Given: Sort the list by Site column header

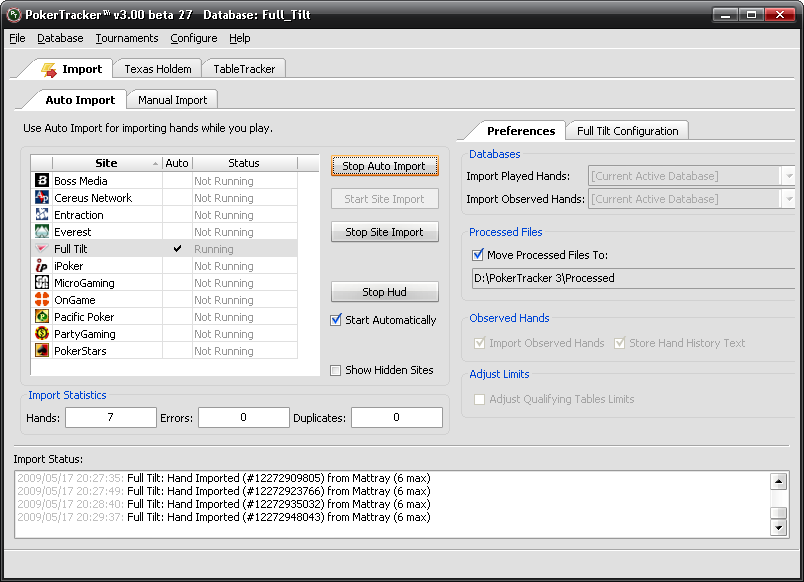Looking at the screenshot, I should pyautogui.click(x=106, y=163).
